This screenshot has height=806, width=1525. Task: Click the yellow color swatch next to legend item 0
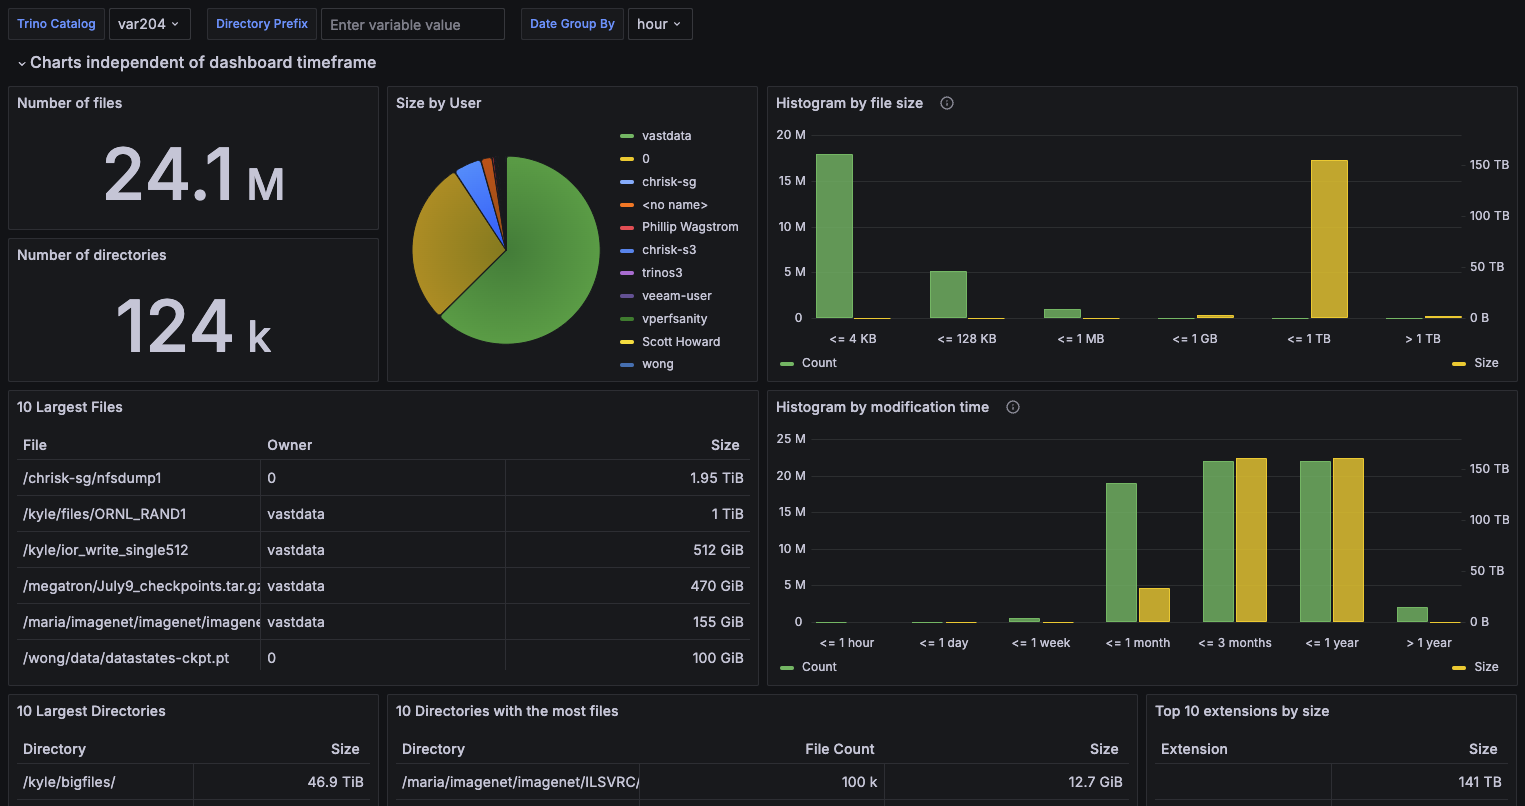click(x=627, y=159)
